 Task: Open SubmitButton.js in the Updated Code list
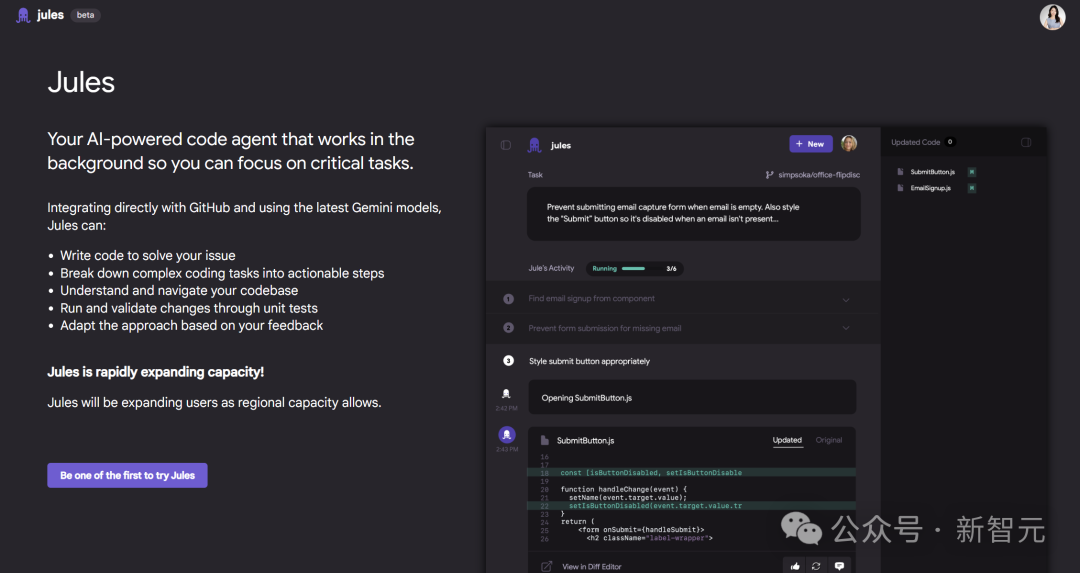(x=932, y=172)
